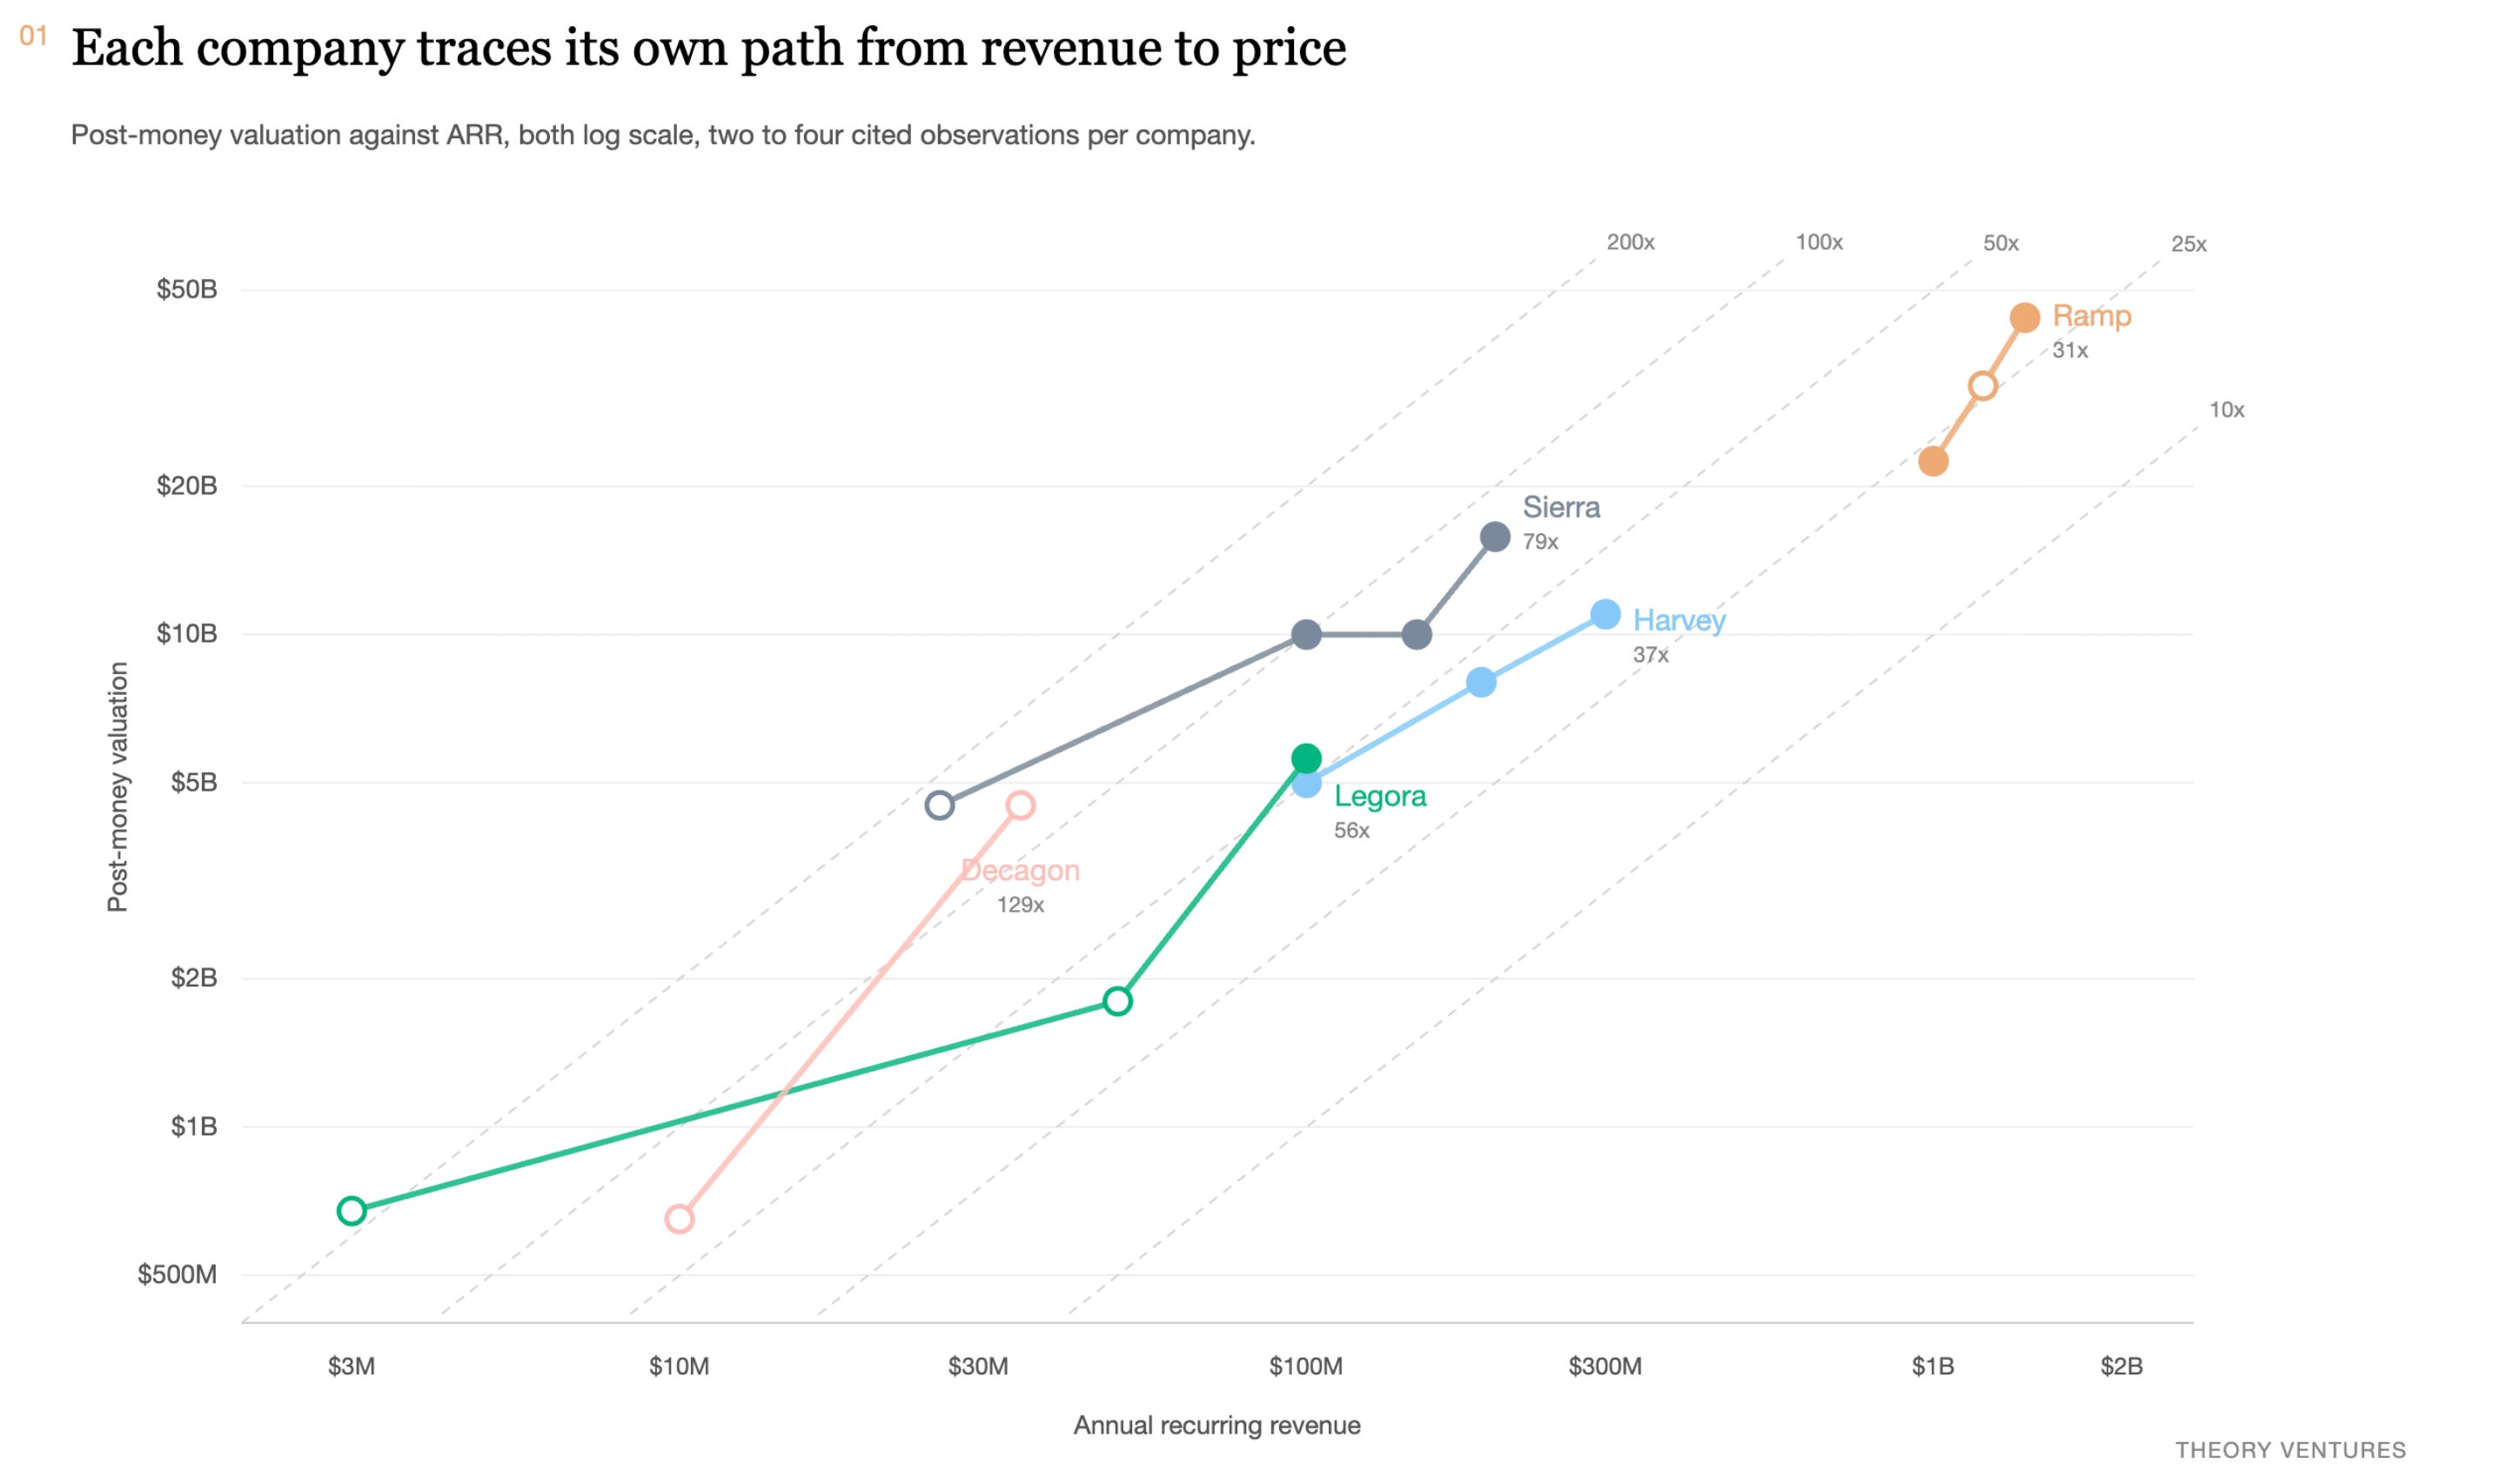Click the 10x multiple guide label
The image size is (2513, 1484).
click(x=2226, y=410)
